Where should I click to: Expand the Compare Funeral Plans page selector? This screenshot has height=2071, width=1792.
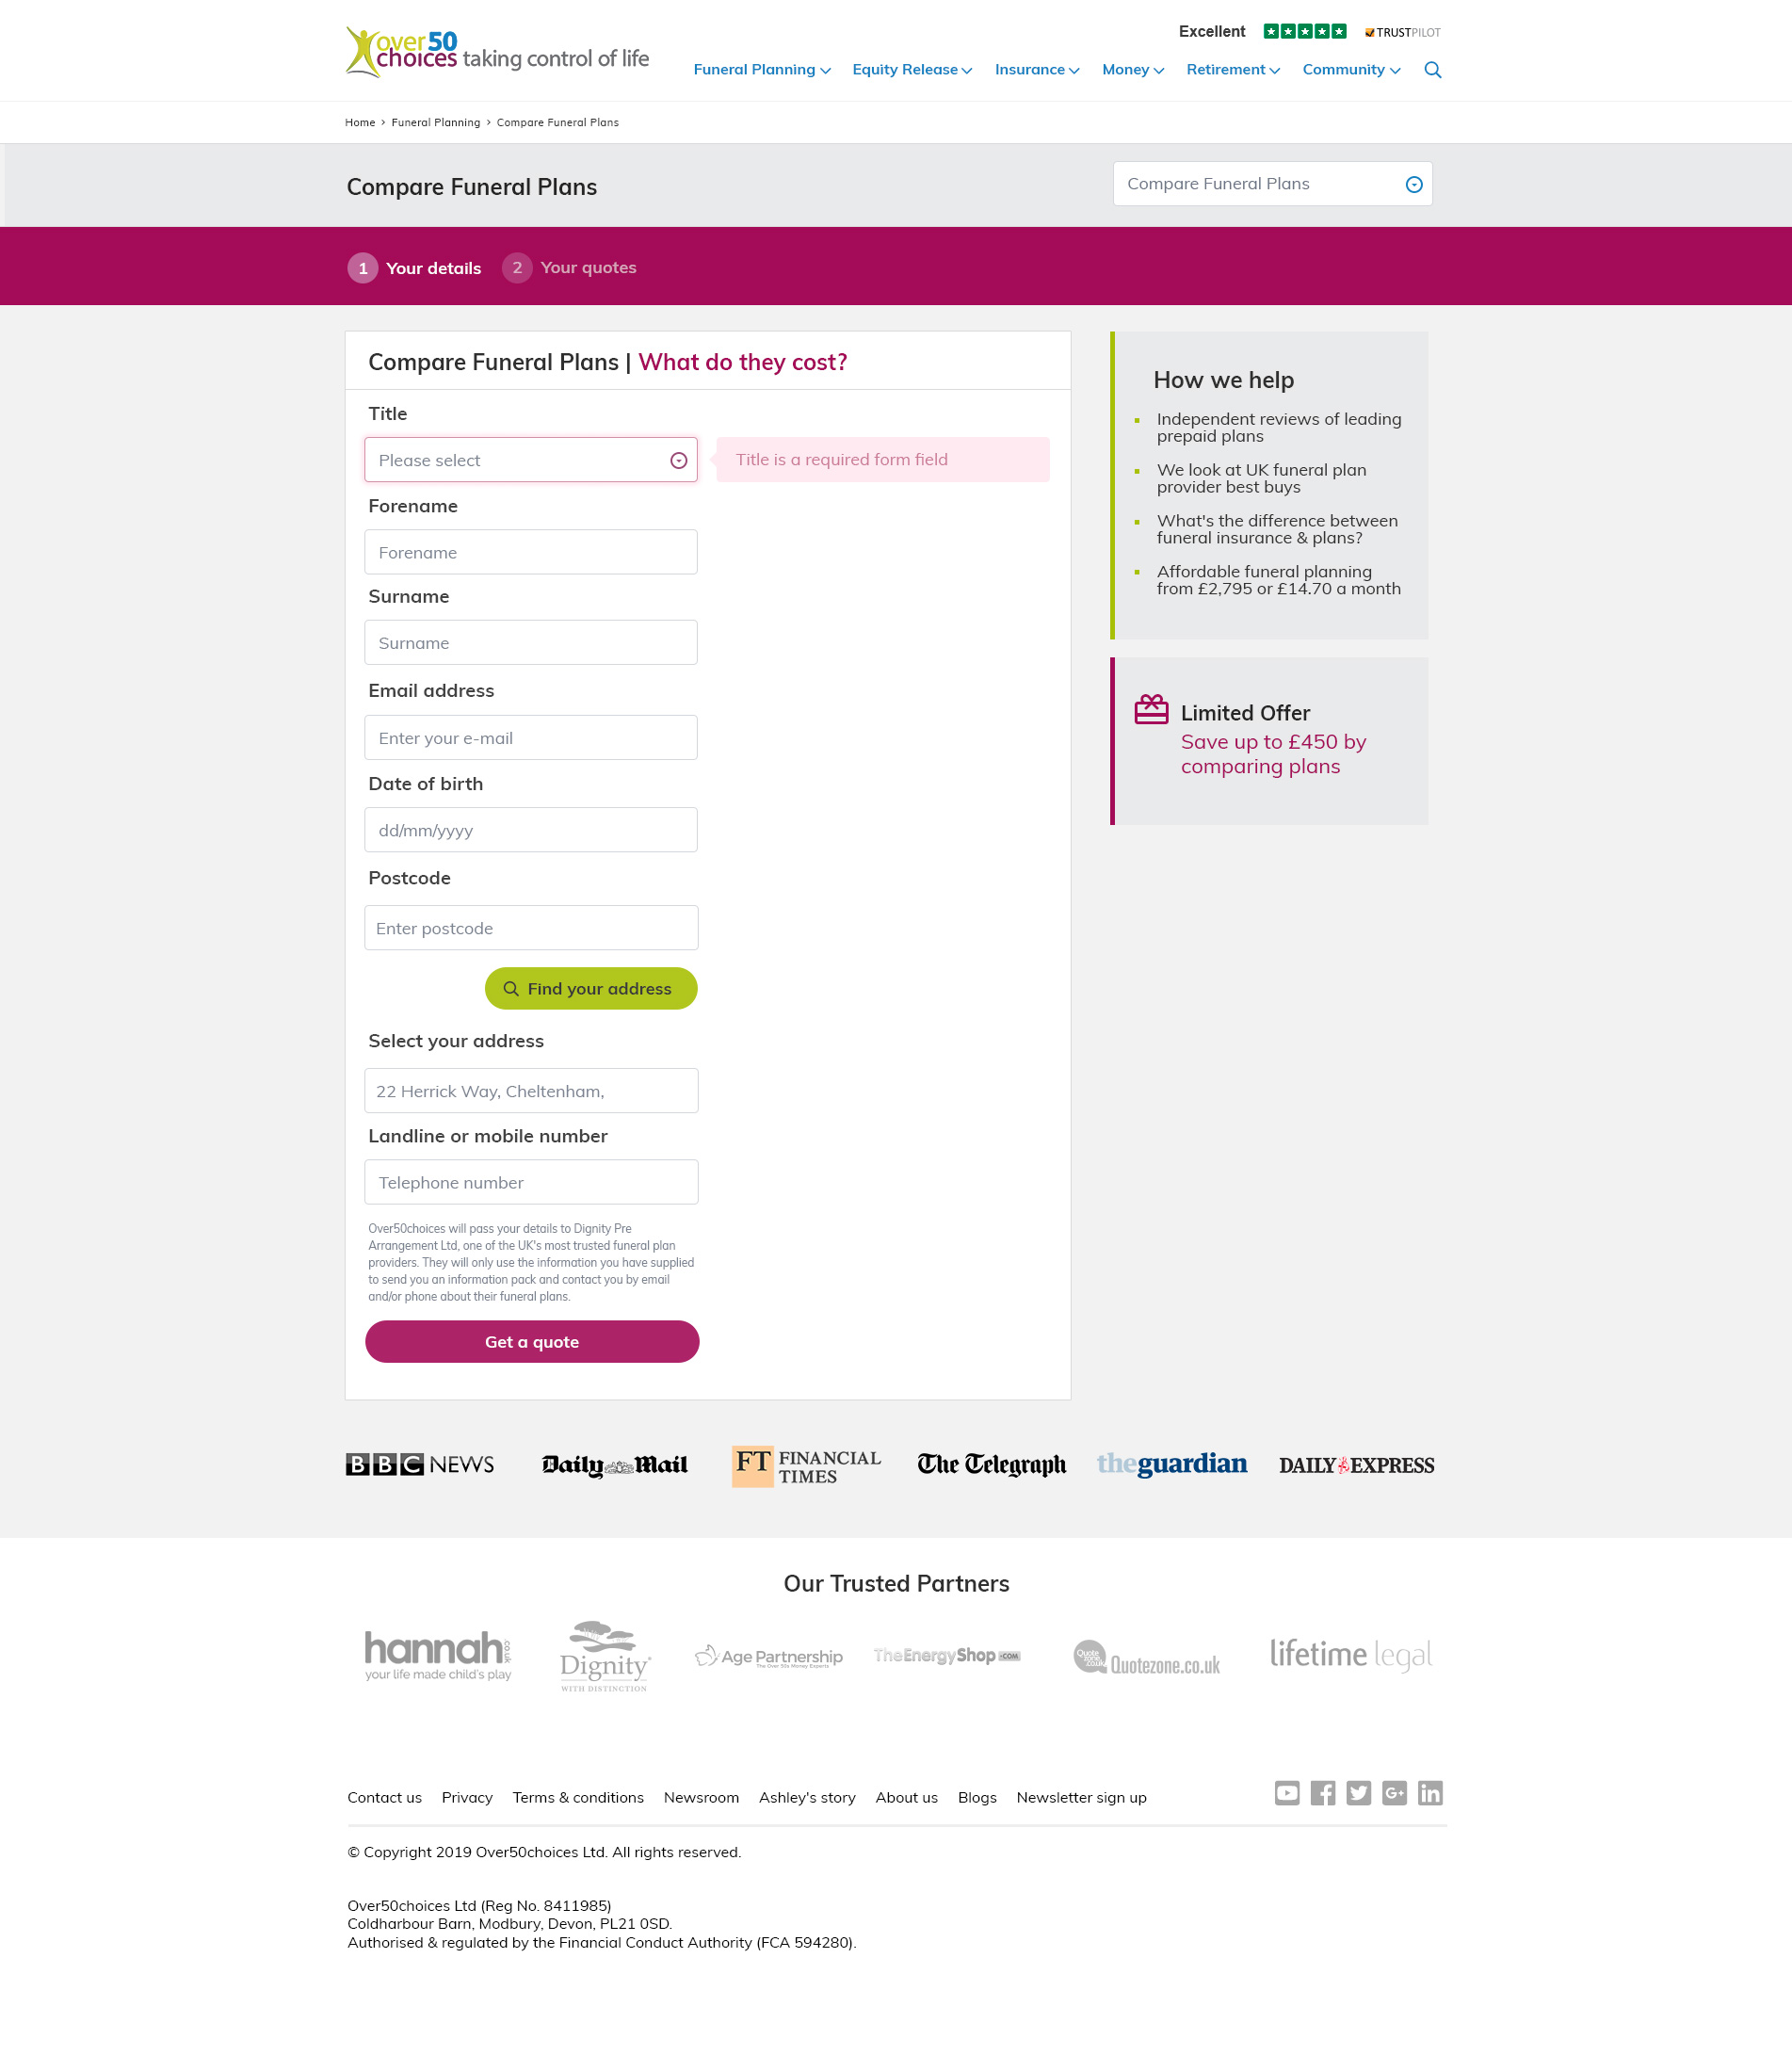pos(1271,184)
